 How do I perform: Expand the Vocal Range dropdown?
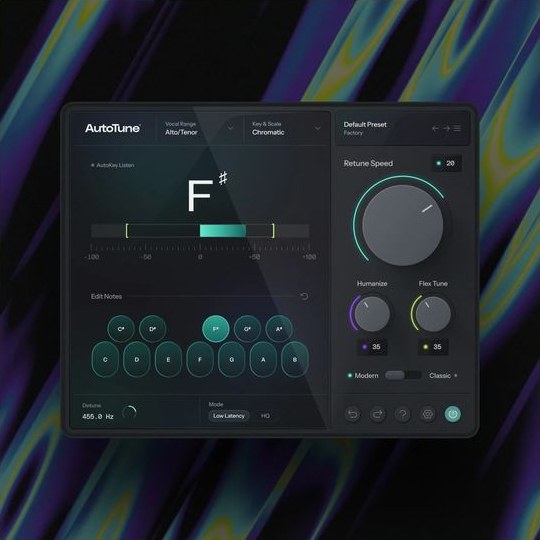pos(200,128)
